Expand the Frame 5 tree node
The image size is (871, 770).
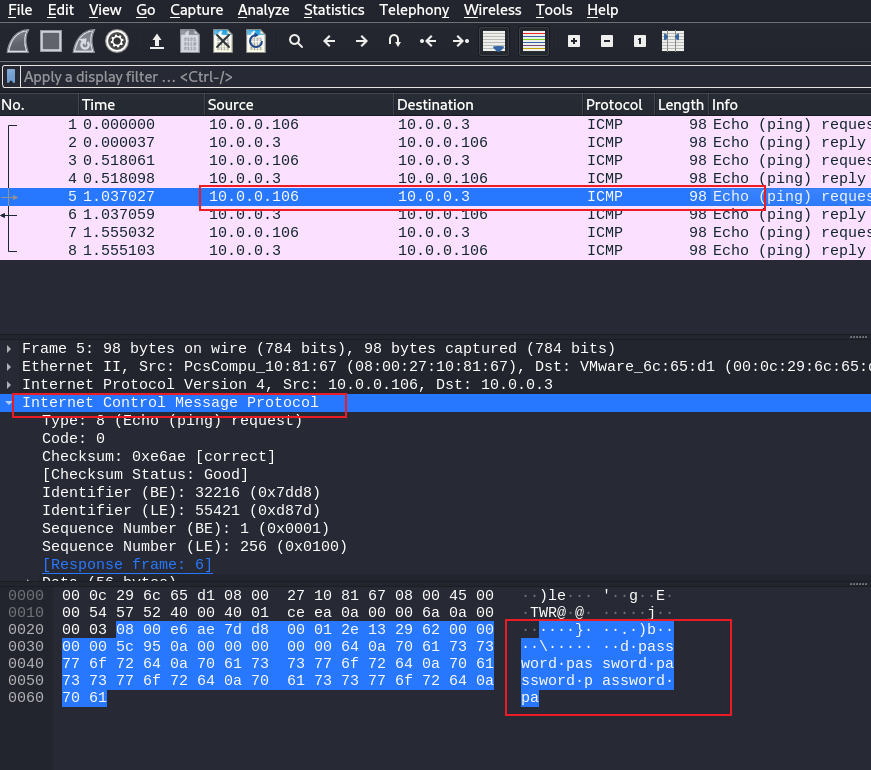(9, 349)
